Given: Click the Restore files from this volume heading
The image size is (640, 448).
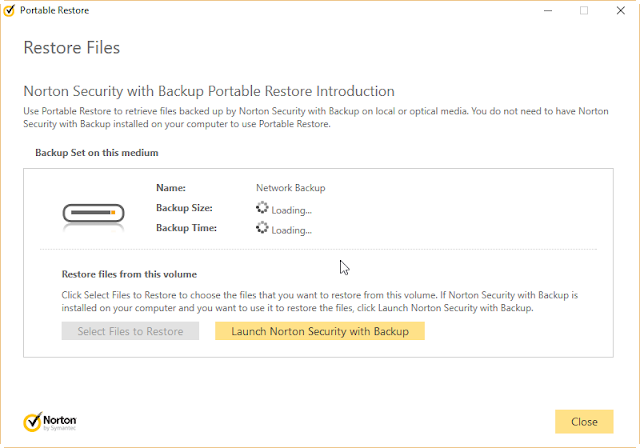Looking at the screenshot, I should point(129,274).
